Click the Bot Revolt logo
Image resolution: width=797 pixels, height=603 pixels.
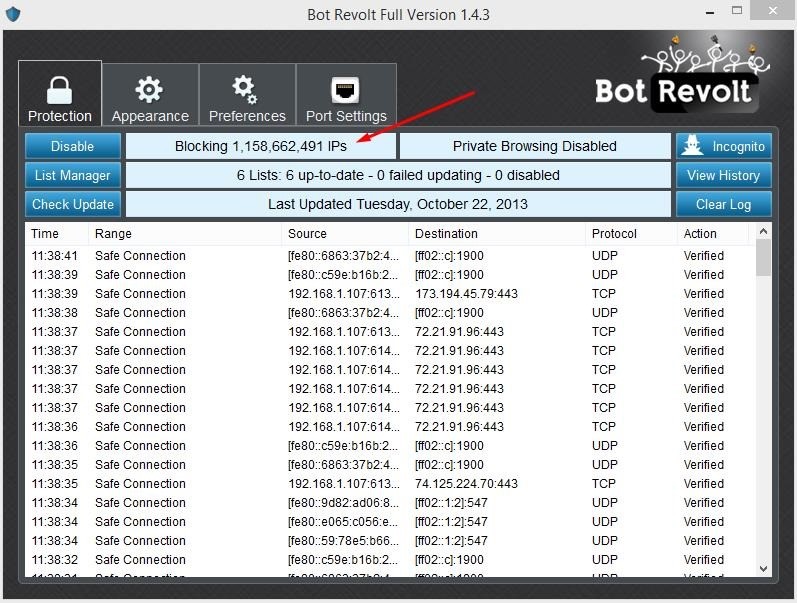click(x=681, y=76)
